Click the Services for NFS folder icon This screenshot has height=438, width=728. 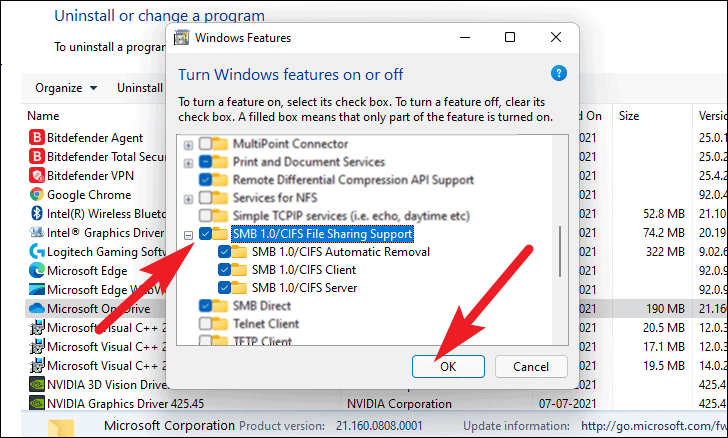click(x=220, y=198)
